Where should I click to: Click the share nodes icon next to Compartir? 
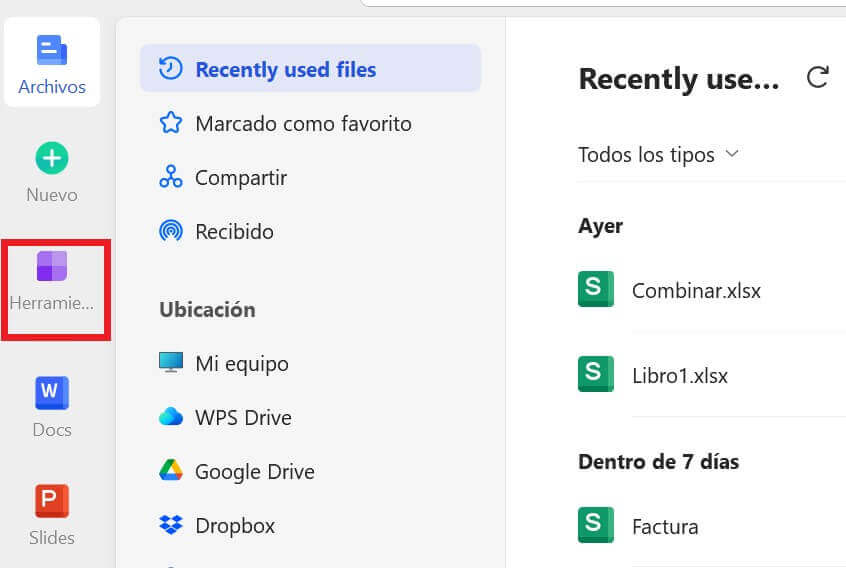click(171, 176)
